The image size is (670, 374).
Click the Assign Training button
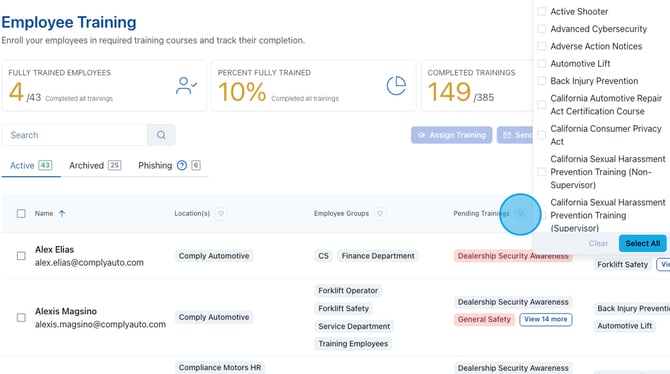click(x=452, y=135)
